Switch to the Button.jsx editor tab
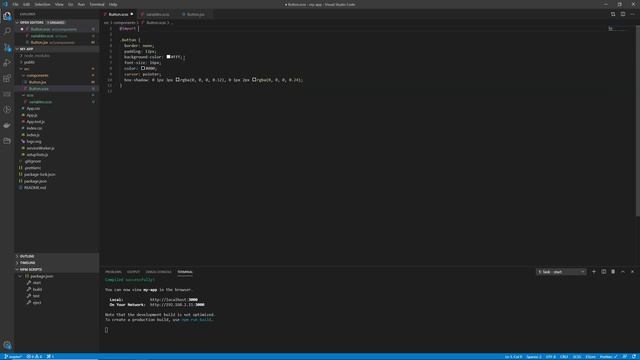The height and width of the screenshot is (360, 640). tap(195, 14)
